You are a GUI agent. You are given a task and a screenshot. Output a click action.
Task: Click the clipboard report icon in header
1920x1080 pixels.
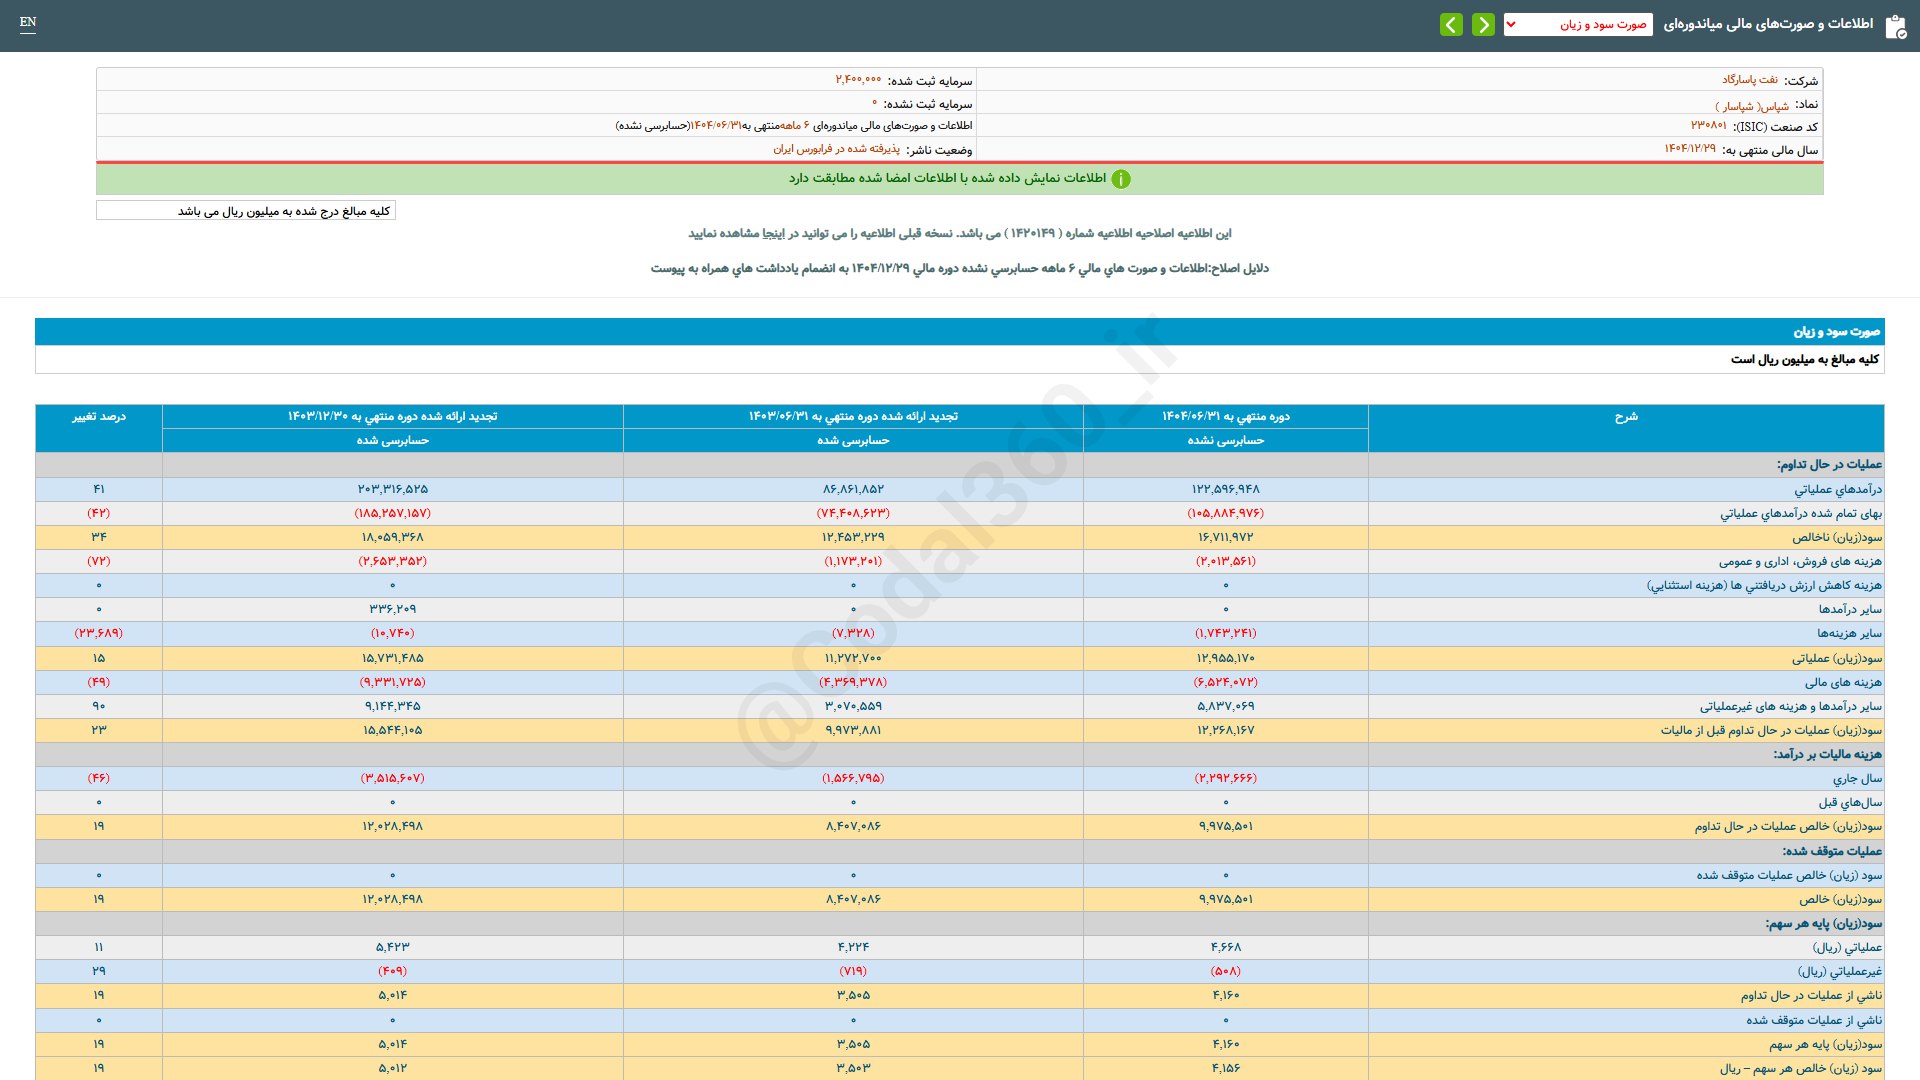(x=1895, y=26)
